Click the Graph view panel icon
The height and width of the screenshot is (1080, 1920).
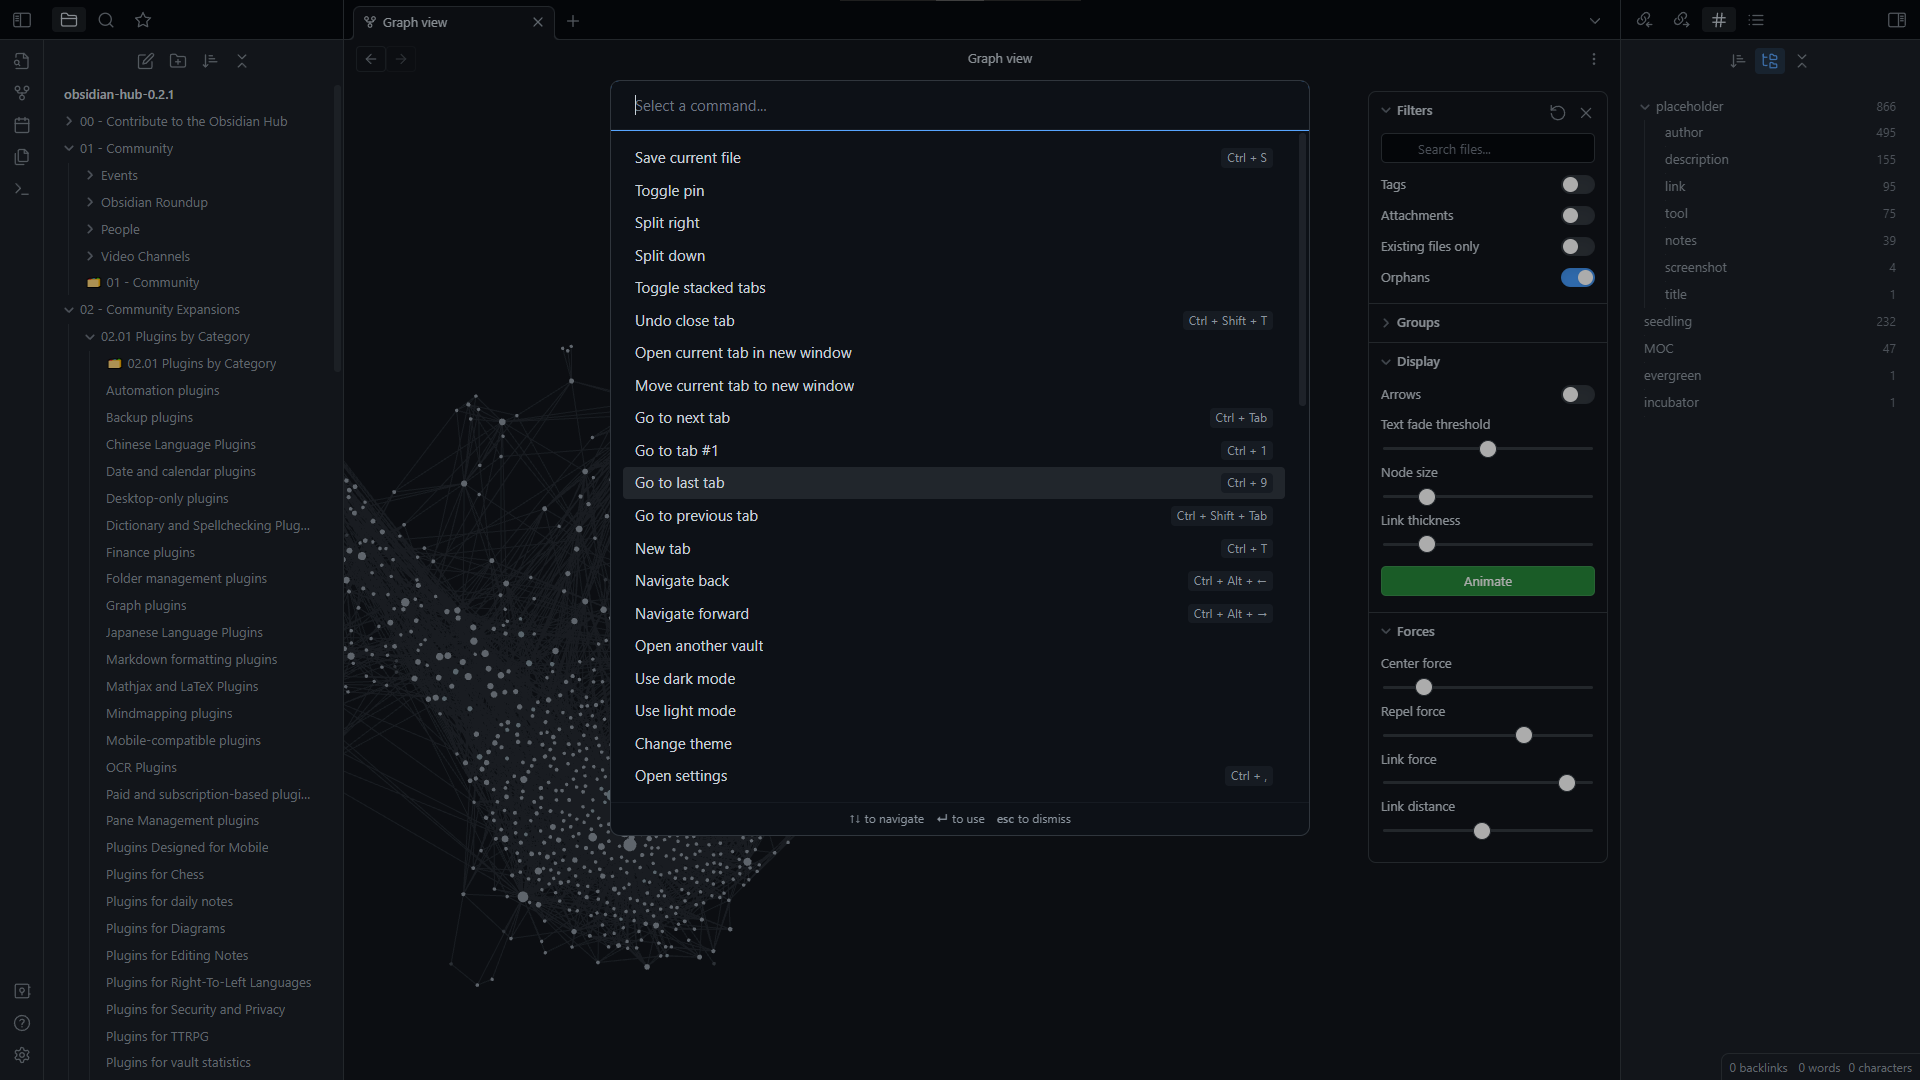coord(20,92)
